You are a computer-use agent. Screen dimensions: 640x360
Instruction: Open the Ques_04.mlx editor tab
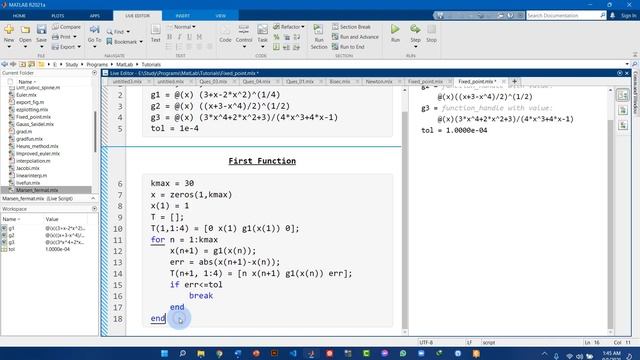(x=256, y=82)
